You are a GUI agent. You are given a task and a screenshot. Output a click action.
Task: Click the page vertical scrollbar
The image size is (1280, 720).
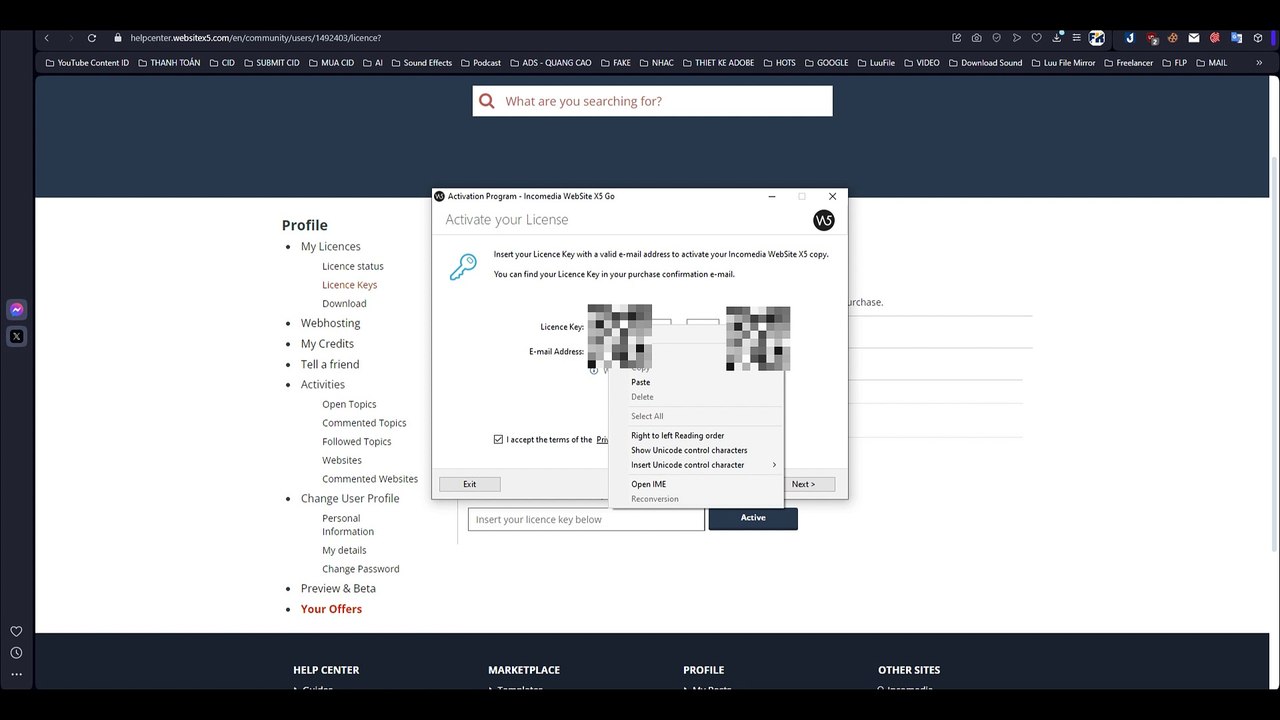pos(1274,354)
